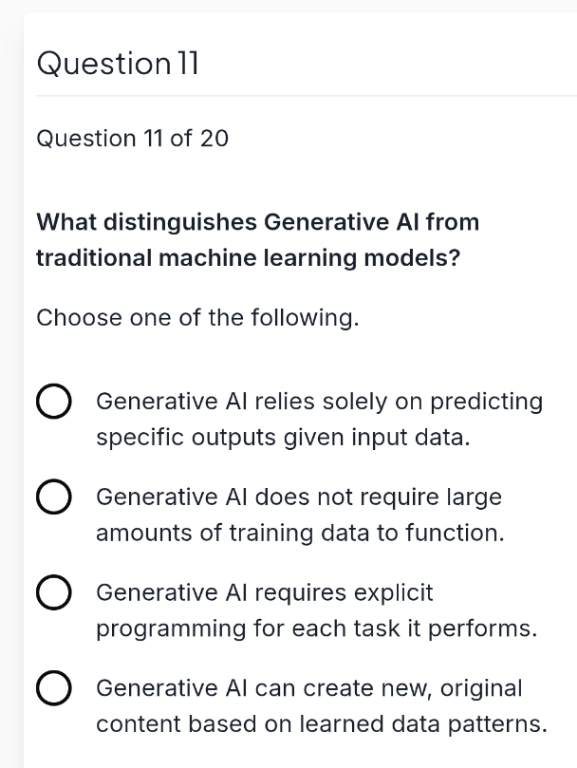Click the 'specific outputs given input data.' text line

pos(283,437)
